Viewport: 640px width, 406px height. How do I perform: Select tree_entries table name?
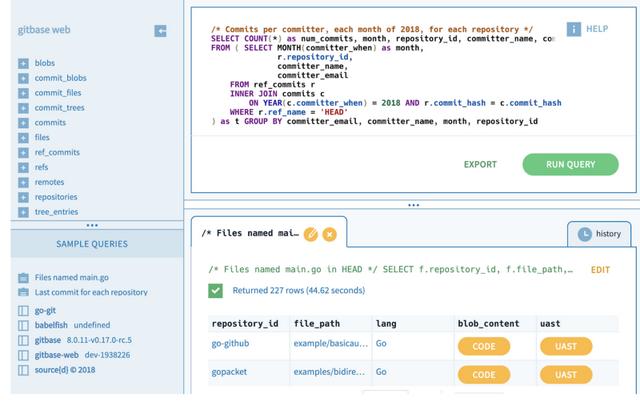point(56,212)
